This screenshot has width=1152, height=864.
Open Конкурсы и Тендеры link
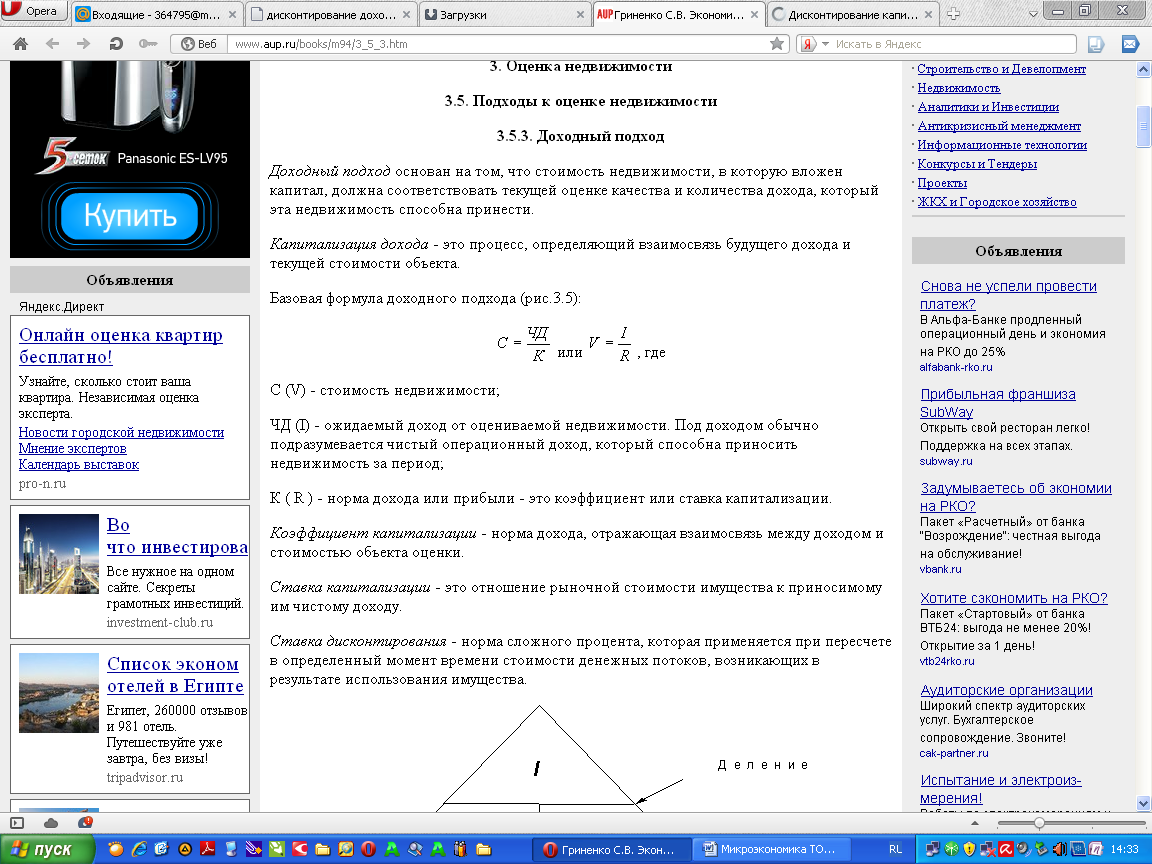point(977,164)
